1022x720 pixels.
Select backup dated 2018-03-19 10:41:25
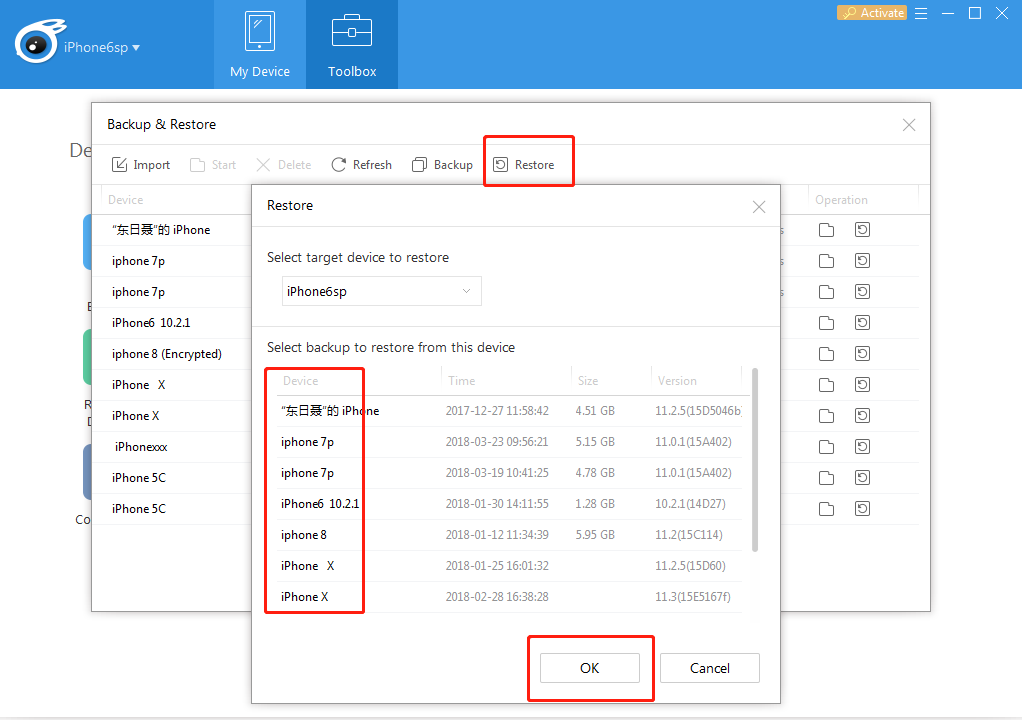pos(509,473)
